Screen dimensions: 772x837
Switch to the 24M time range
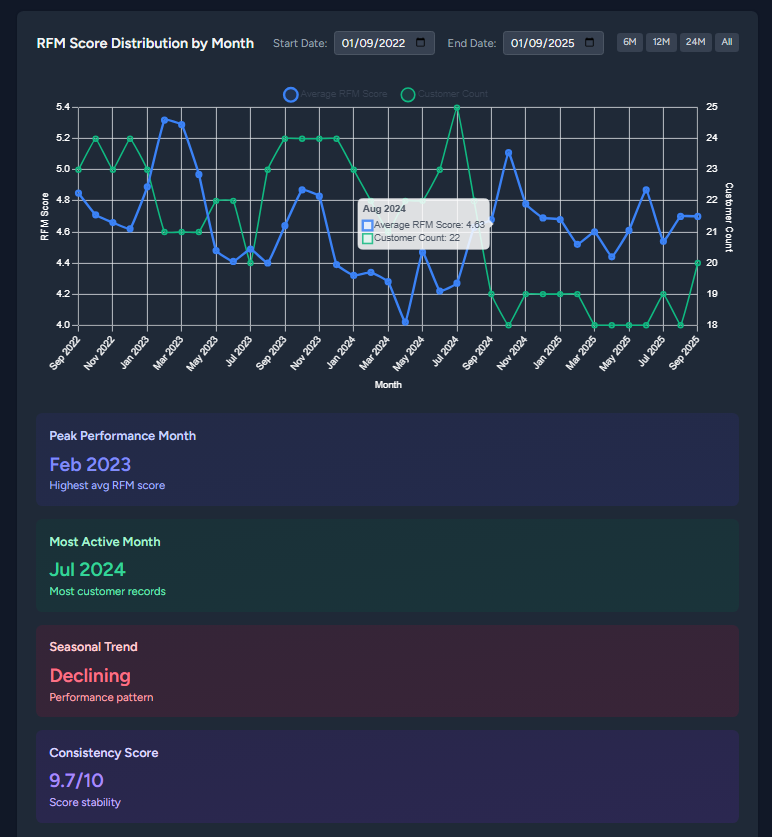click(695, 42)
